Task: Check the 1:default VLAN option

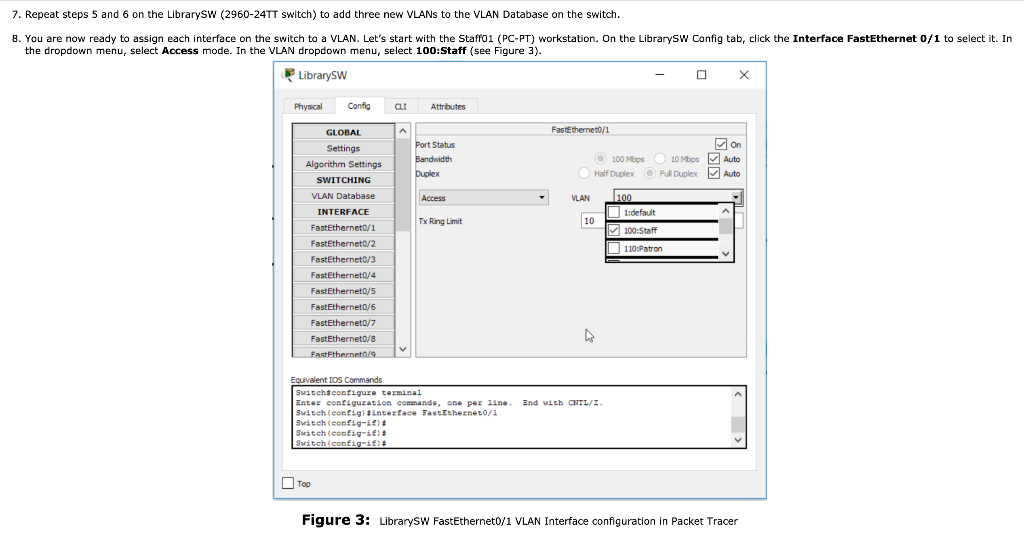Action: (x=613, y=212)
